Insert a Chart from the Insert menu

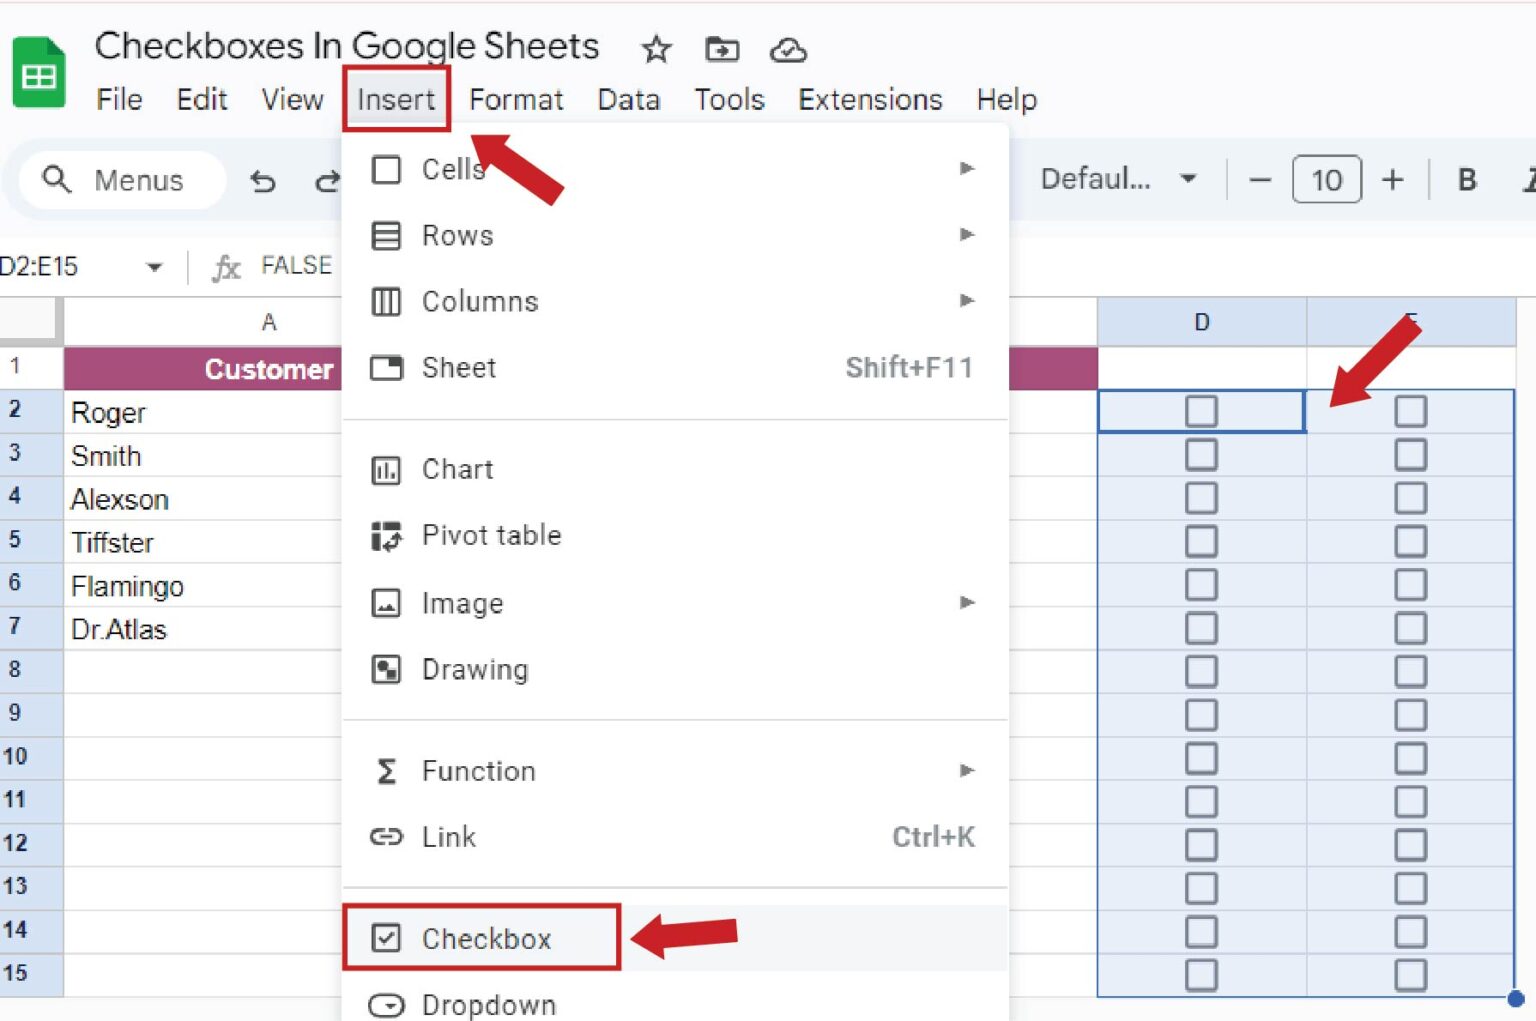tap(457, 469)
